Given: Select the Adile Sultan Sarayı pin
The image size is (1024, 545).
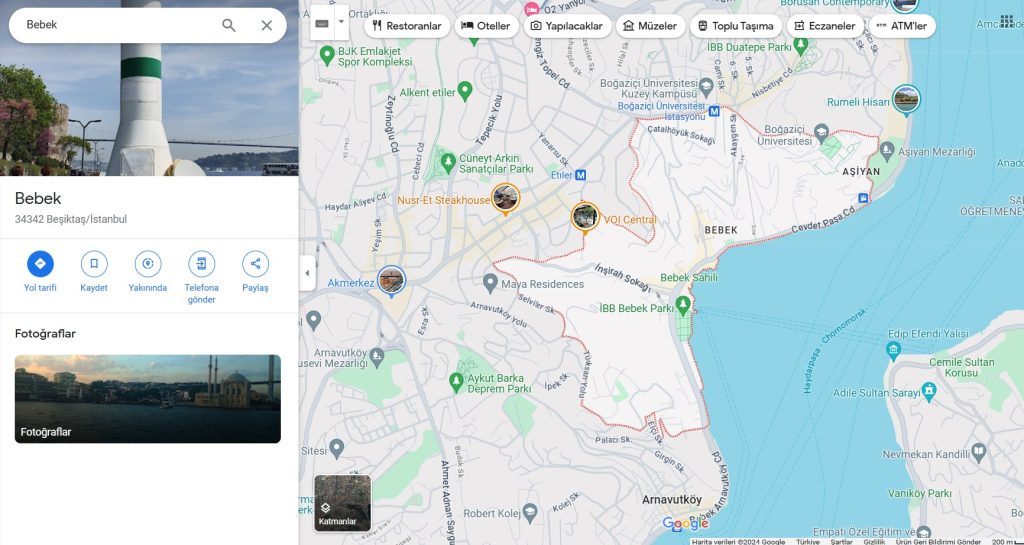Looking at the screenshot, I should [x=928, y=393].
